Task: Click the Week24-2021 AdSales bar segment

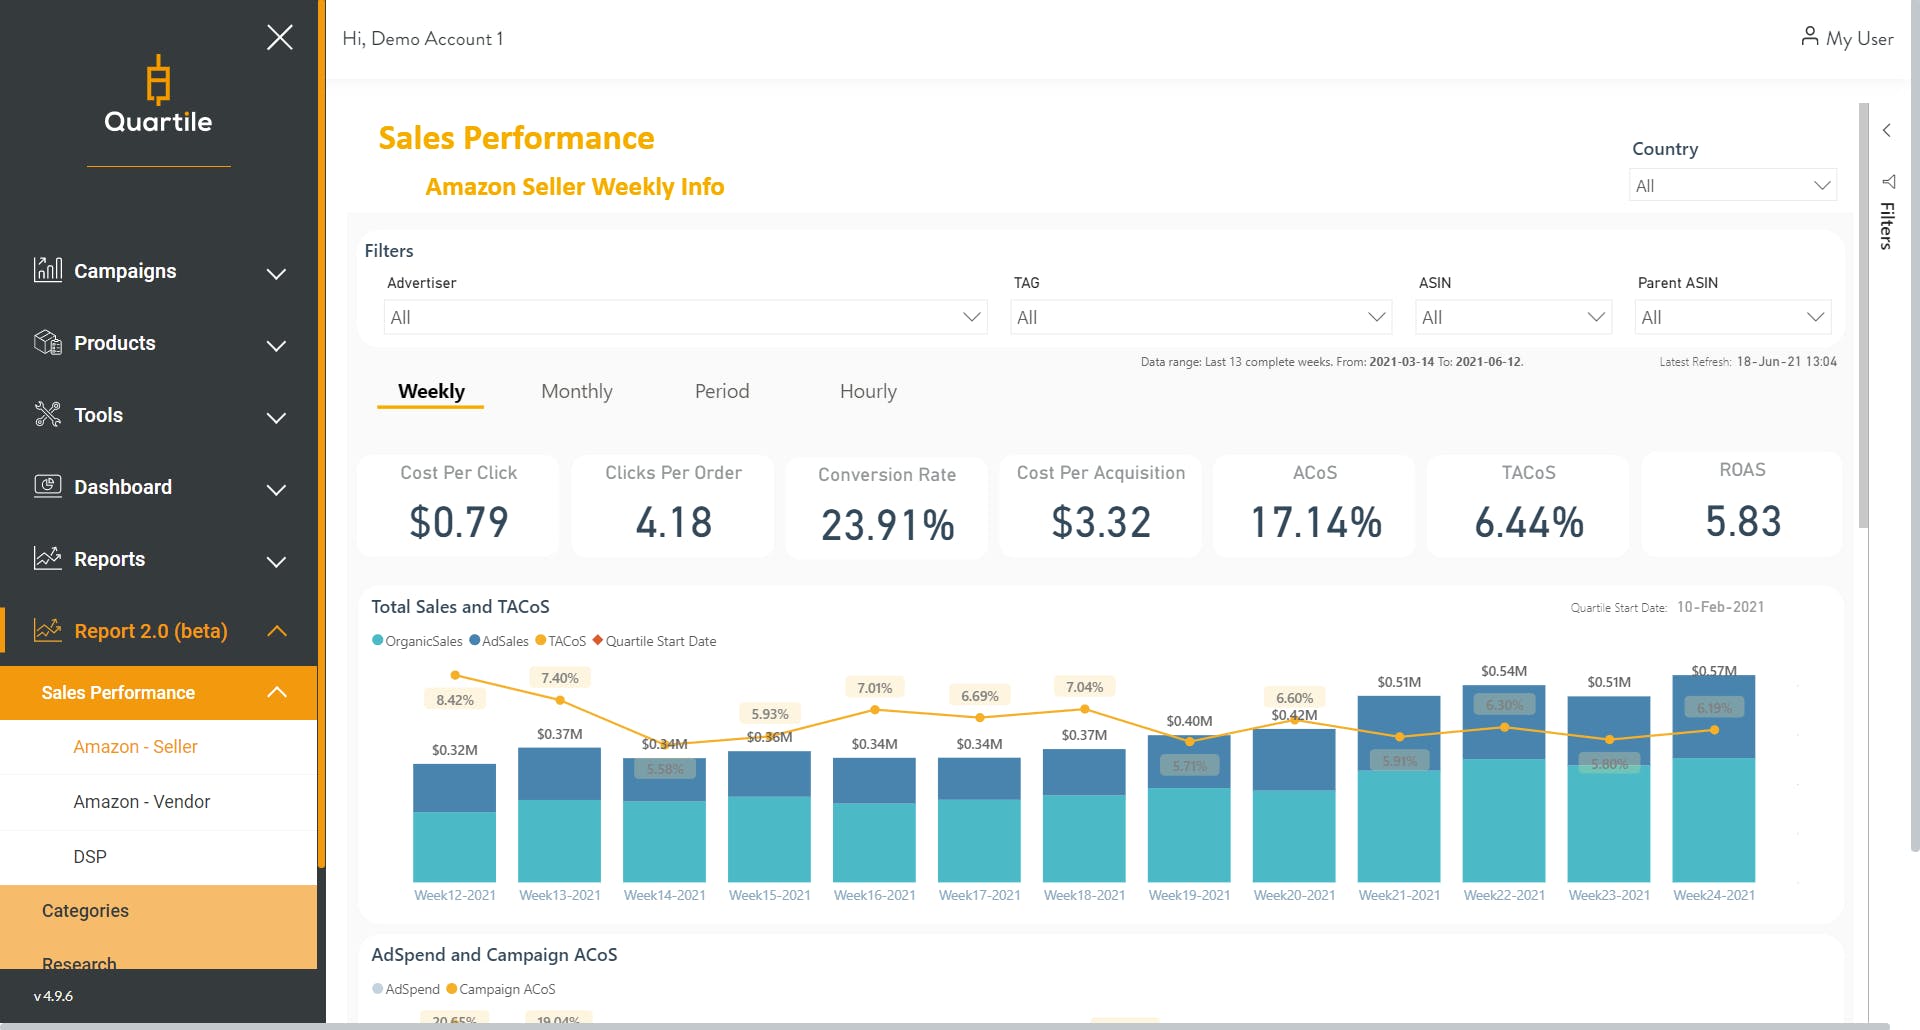Action: (x=1713, y=717)
